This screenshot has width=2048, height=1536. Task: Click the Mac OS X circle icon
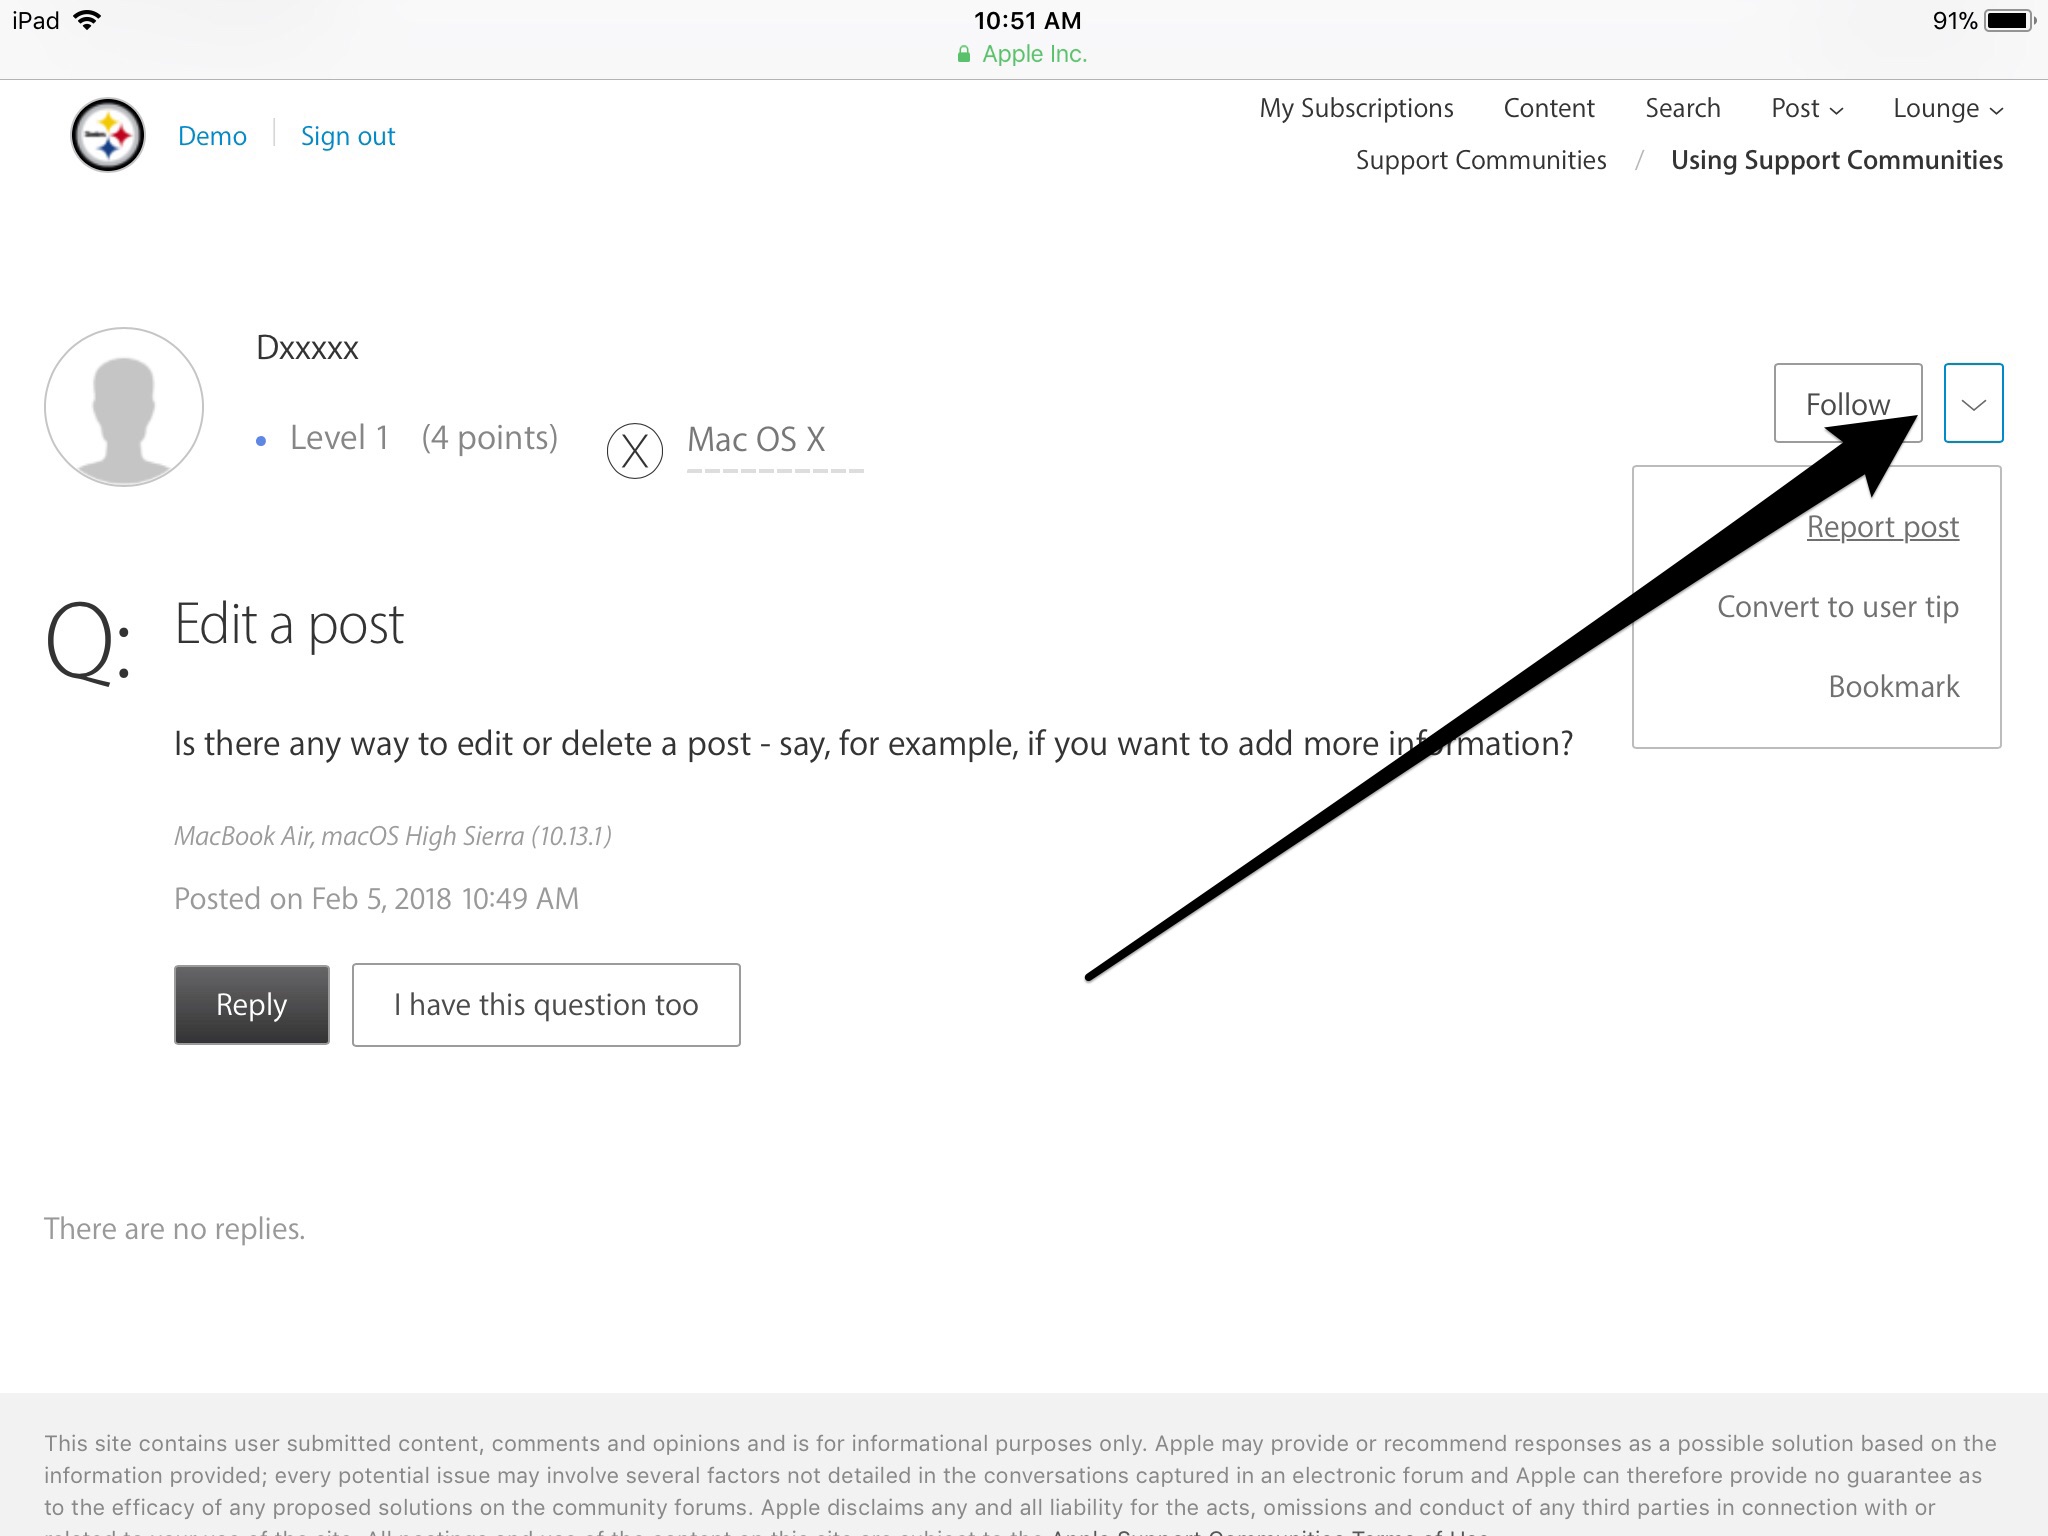pos(635,451)
